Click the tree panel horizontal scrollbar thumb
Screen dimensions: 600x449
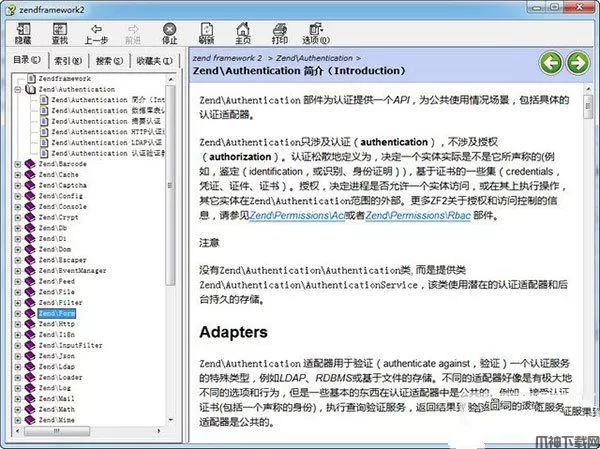[x=57, y=431]
